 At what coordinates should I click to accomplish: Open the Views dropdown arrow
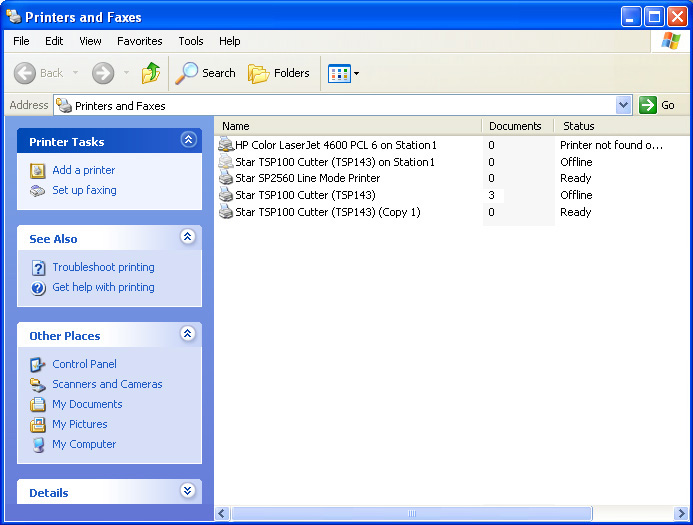point(356,73)
